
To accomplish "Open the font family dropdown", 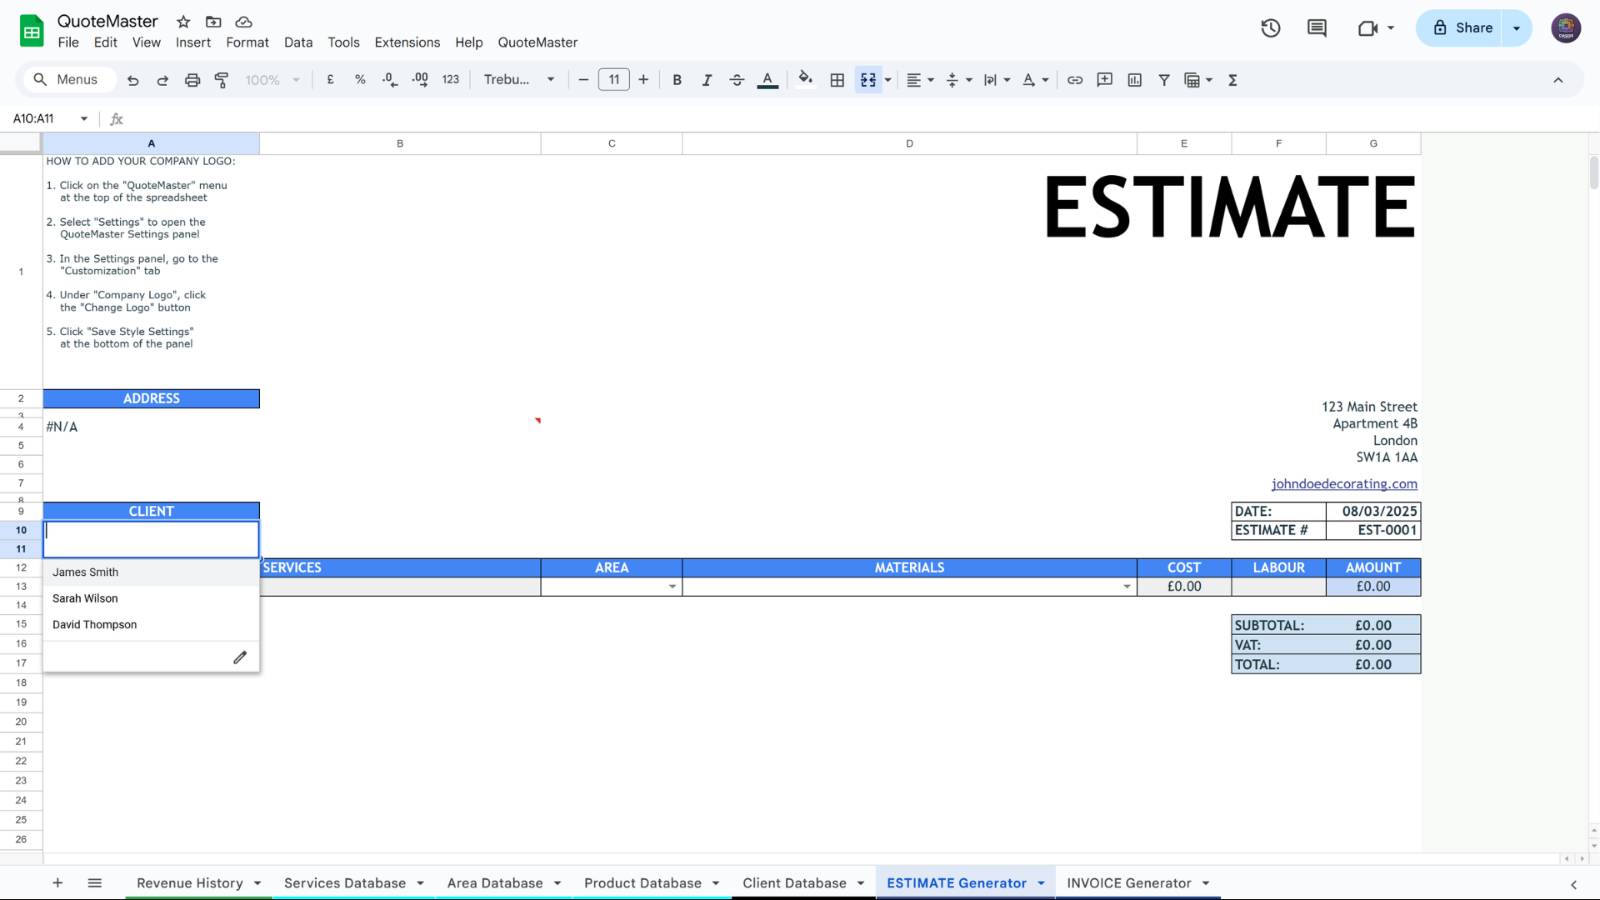I will [x=518, y=80].
